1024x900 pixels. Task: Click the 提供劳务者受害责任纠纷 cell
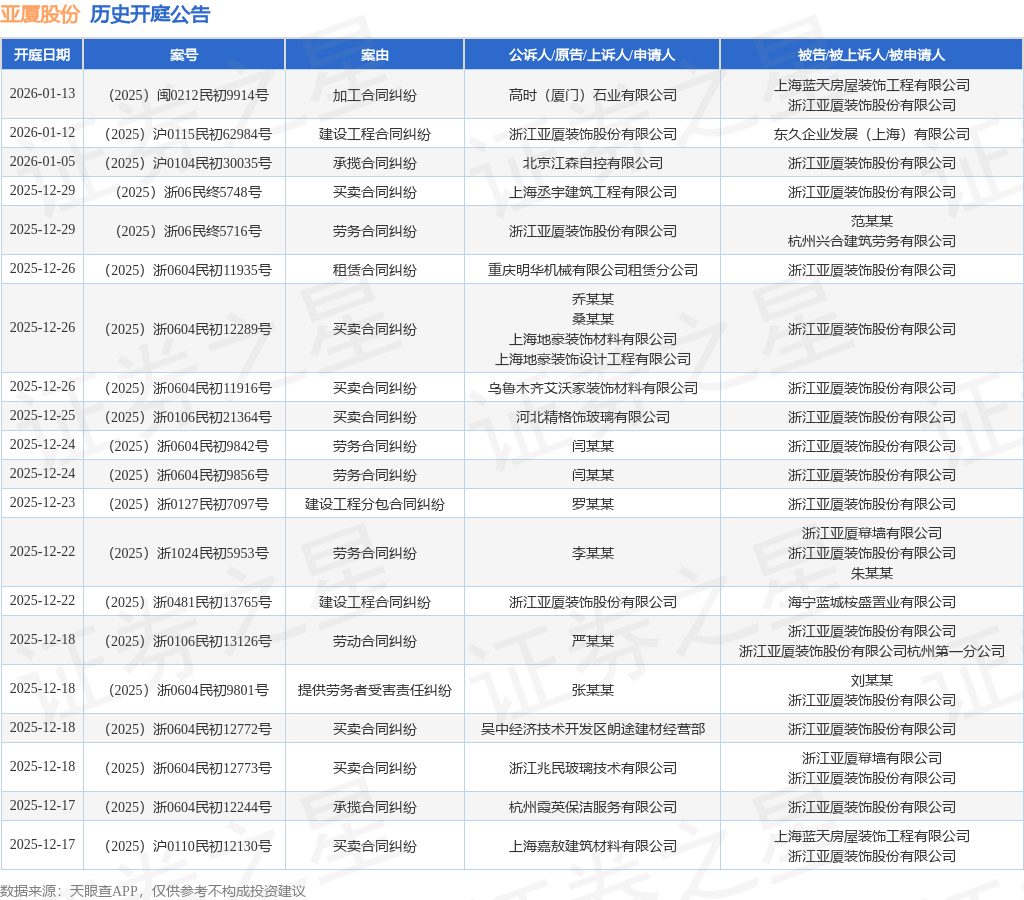[375, 690]
